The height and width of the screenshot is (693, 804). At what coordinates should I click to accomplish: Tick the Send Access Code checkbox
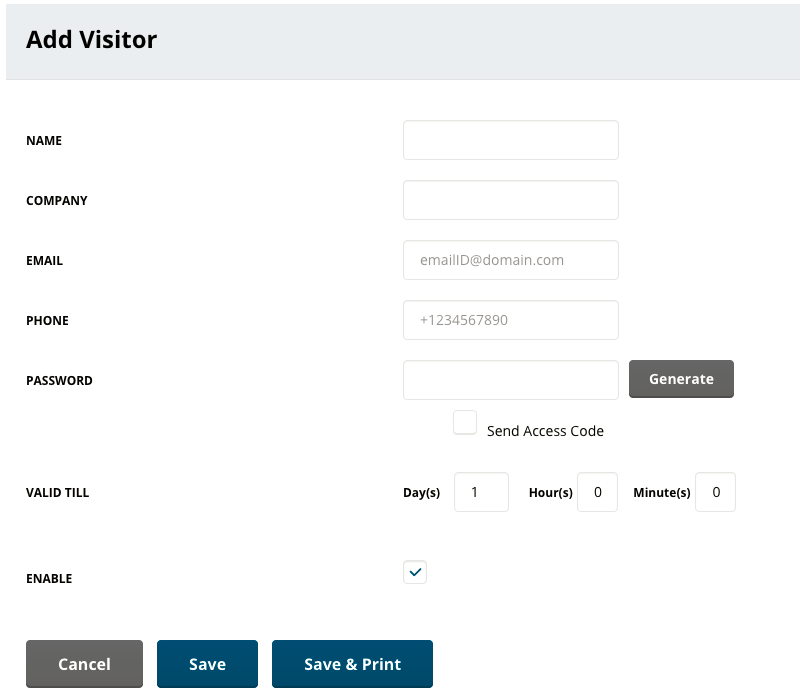point(465,422)
